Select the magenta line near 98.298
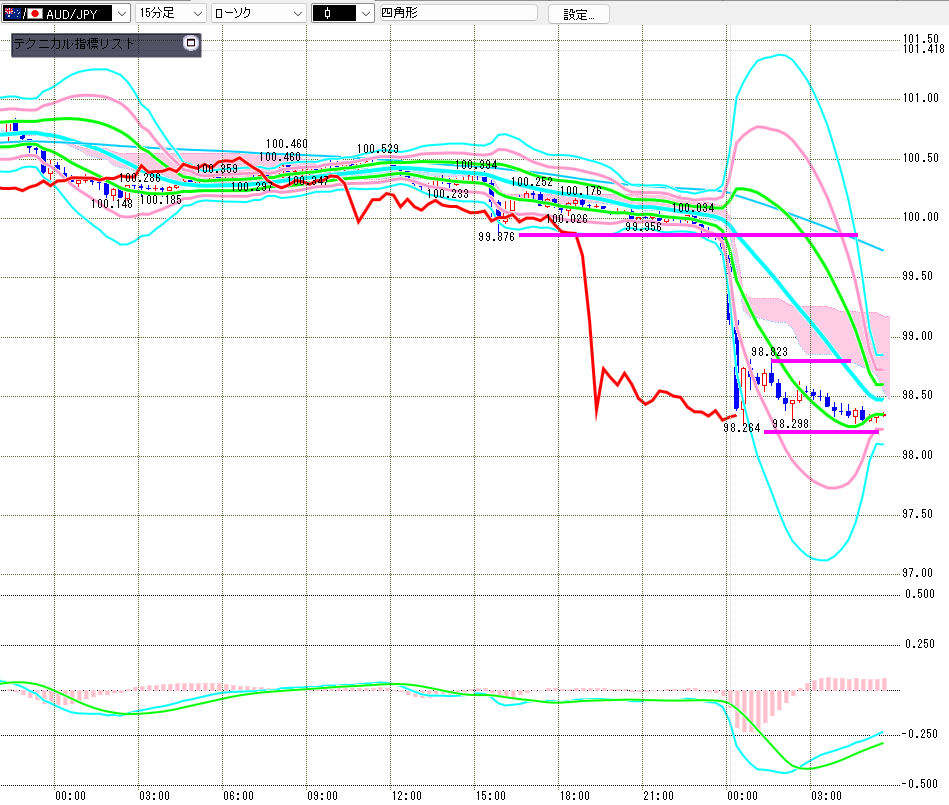949x805 pixels. click(x=820, y=432)
